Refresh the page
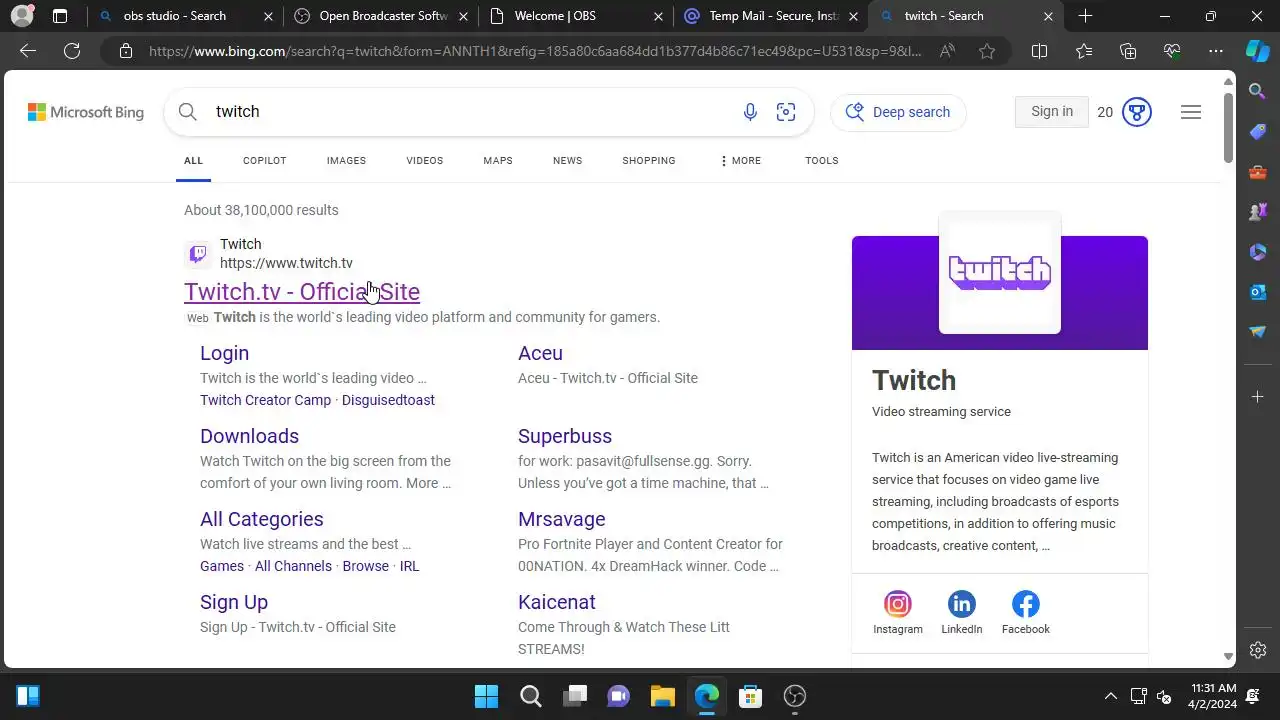The height and width of the screenshot is (720, 1280). tap(72, 51)
